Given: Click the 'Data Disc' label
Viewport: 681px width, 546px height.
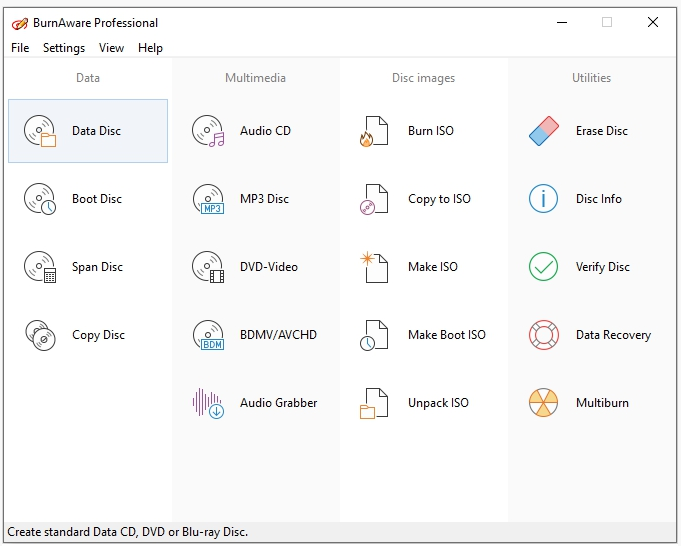Looking at the screenshot, I should coord(96,131).
